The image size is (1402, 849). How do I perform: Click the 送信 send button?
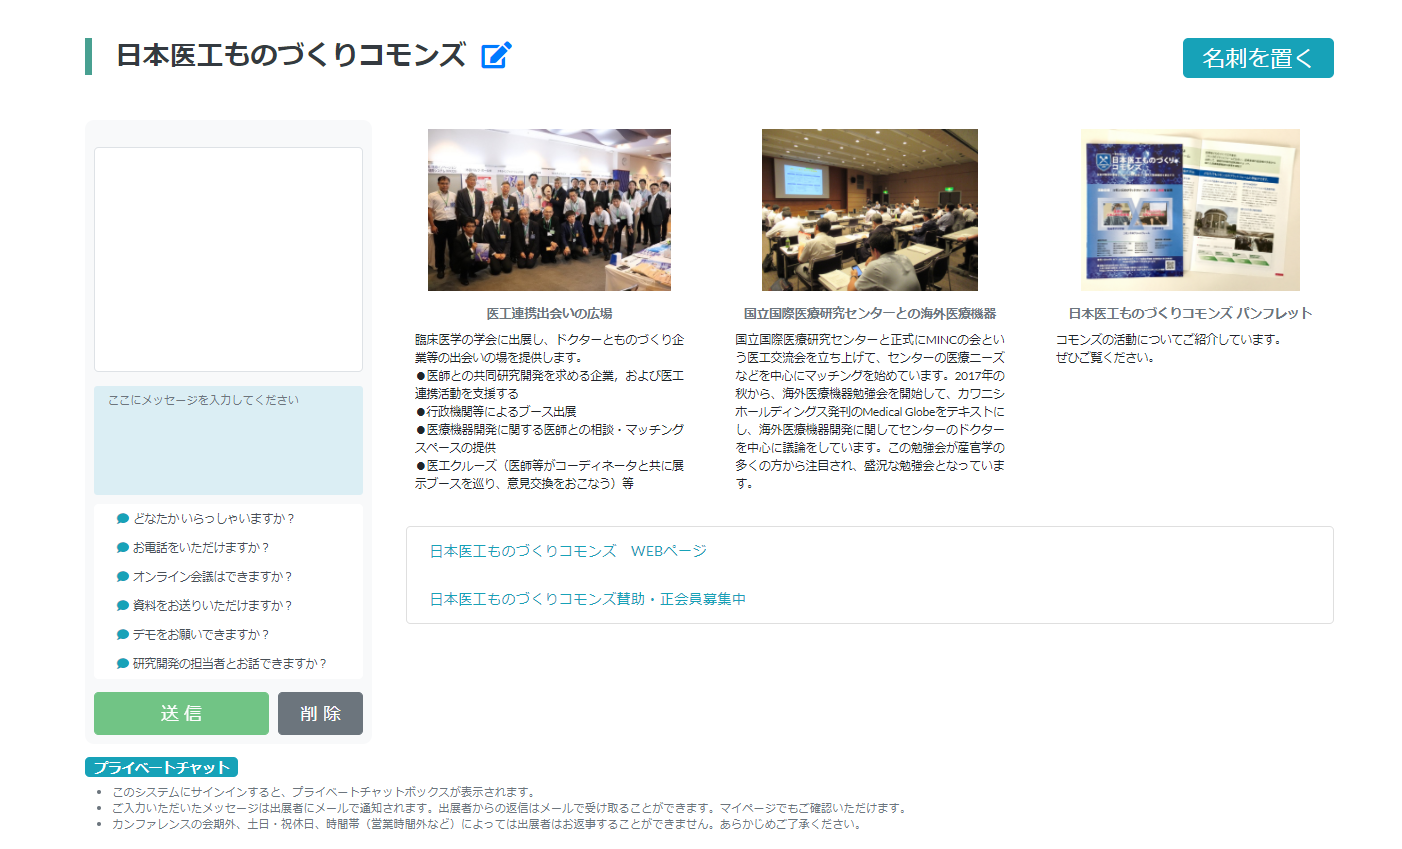pyautogui.click(x=181, y=713)
